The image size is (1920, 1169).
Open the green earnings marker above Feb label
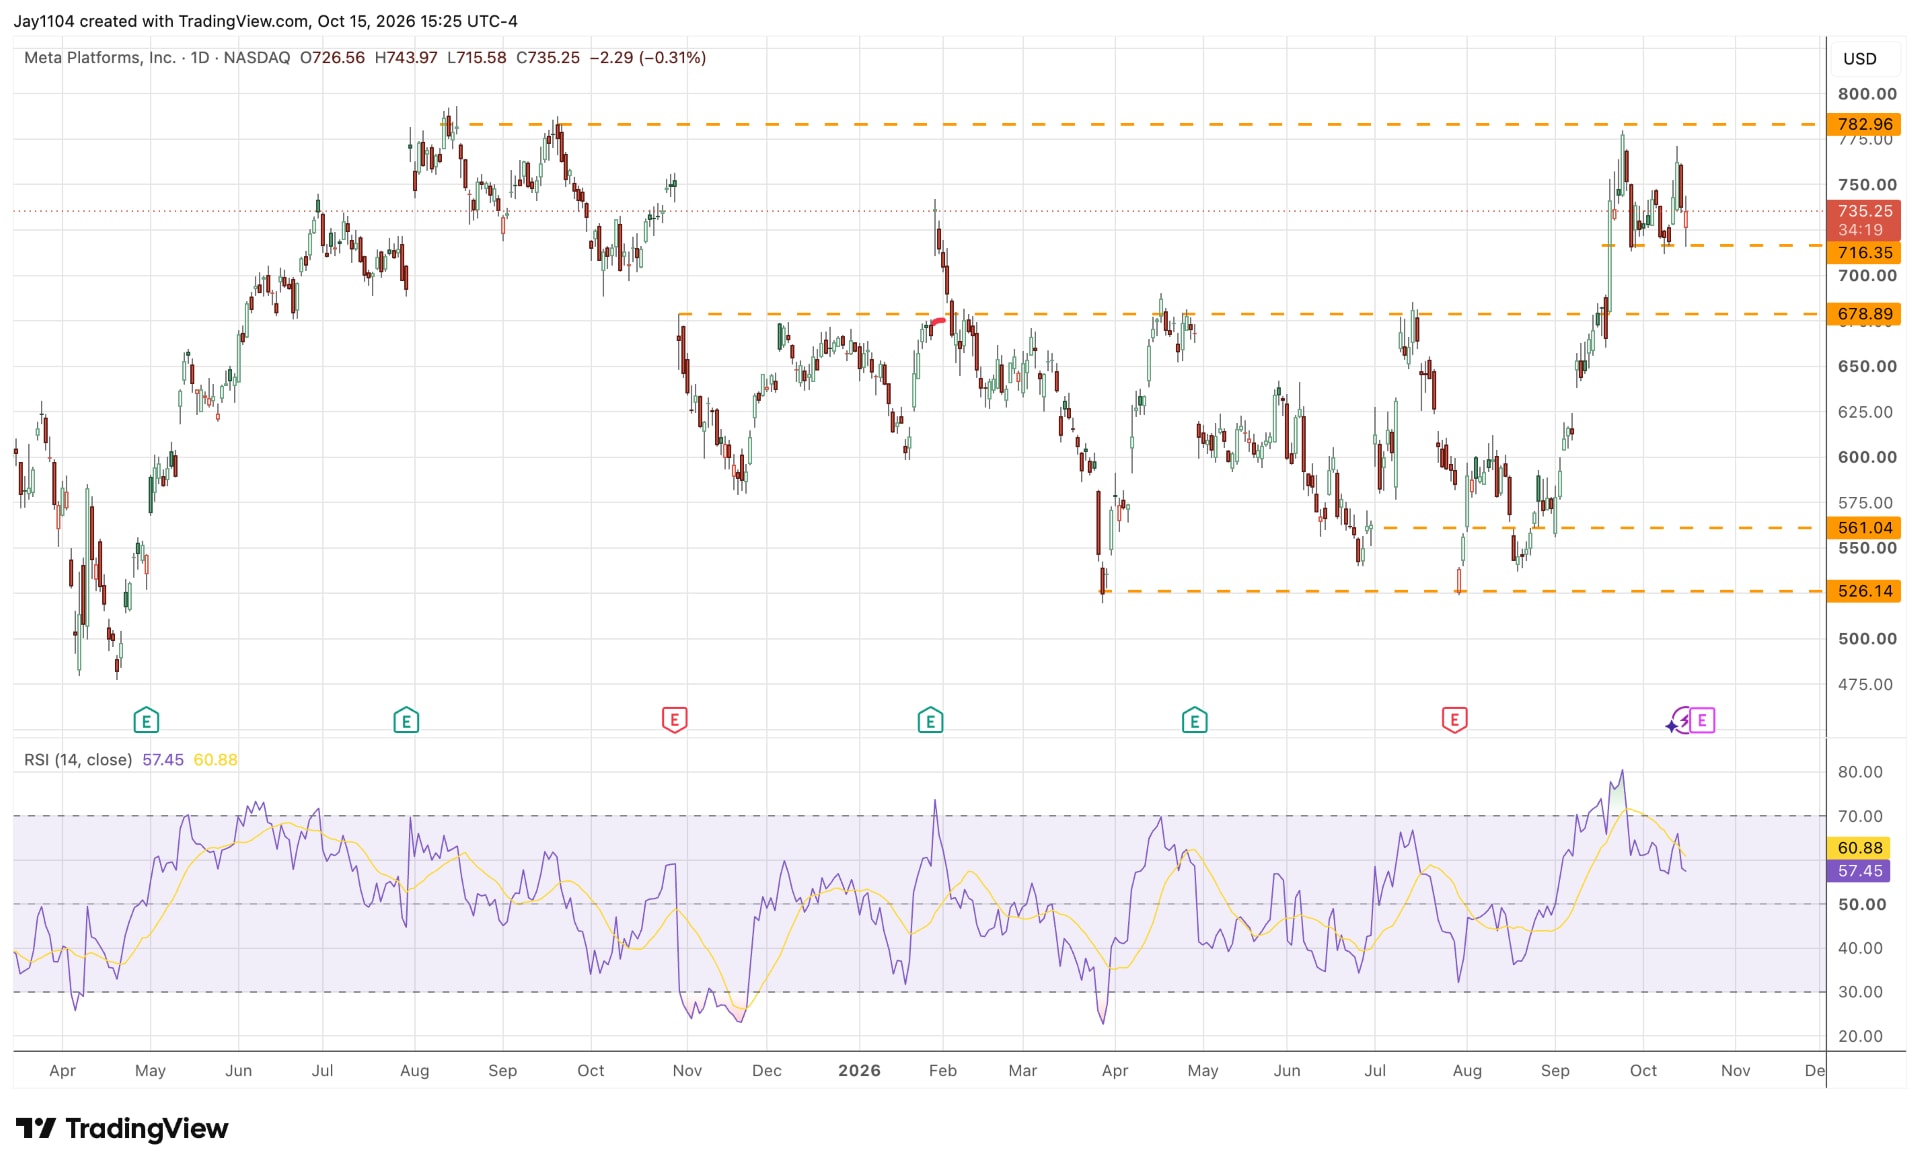tap(930, 720)
